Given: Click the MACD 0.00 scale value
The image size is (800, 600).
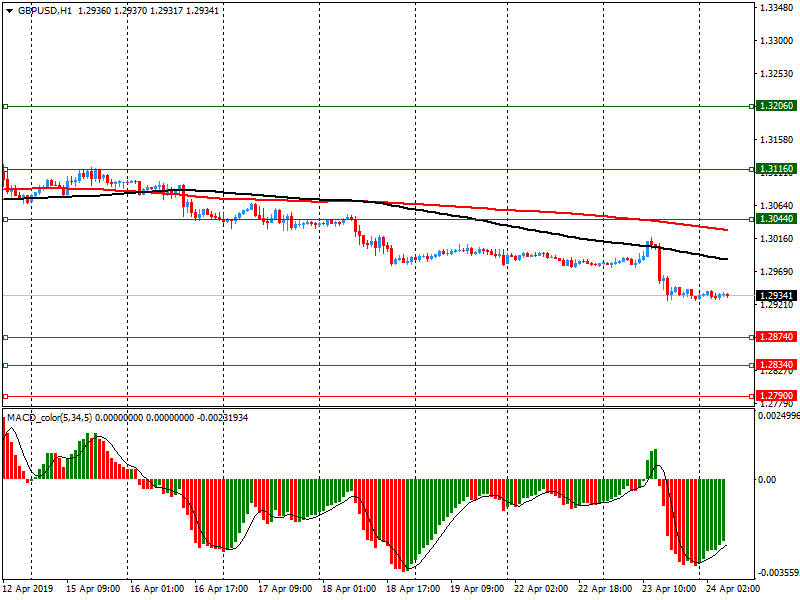Looking at the screenshot, I should pos(767,480).
